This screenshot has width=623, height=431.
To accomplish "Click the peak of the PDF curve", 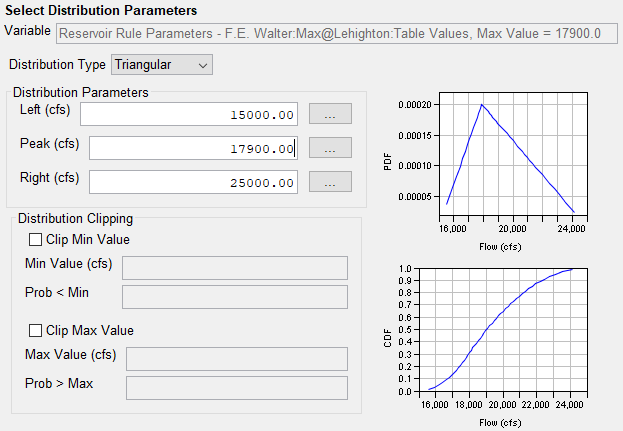I will pos(481,104).
